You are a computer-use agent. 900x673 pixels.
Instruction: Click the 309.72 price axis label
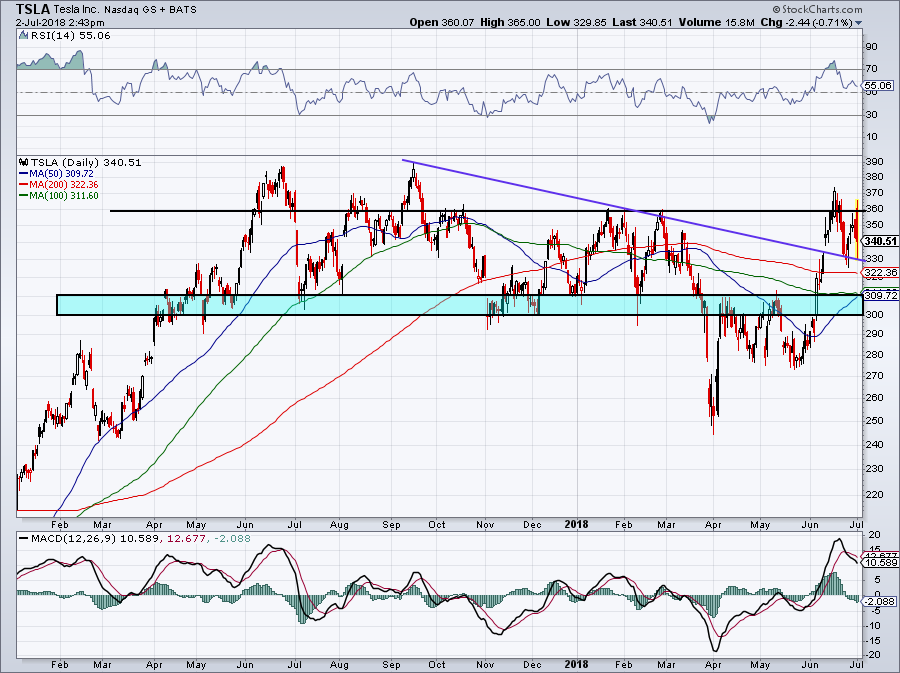(x=880, y=295)
